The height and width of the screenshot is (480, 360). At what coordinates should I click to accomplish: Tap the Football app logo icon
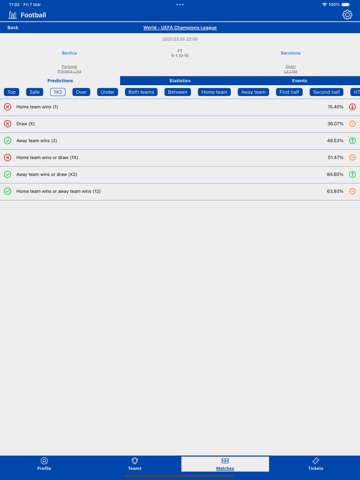[12, 15]
